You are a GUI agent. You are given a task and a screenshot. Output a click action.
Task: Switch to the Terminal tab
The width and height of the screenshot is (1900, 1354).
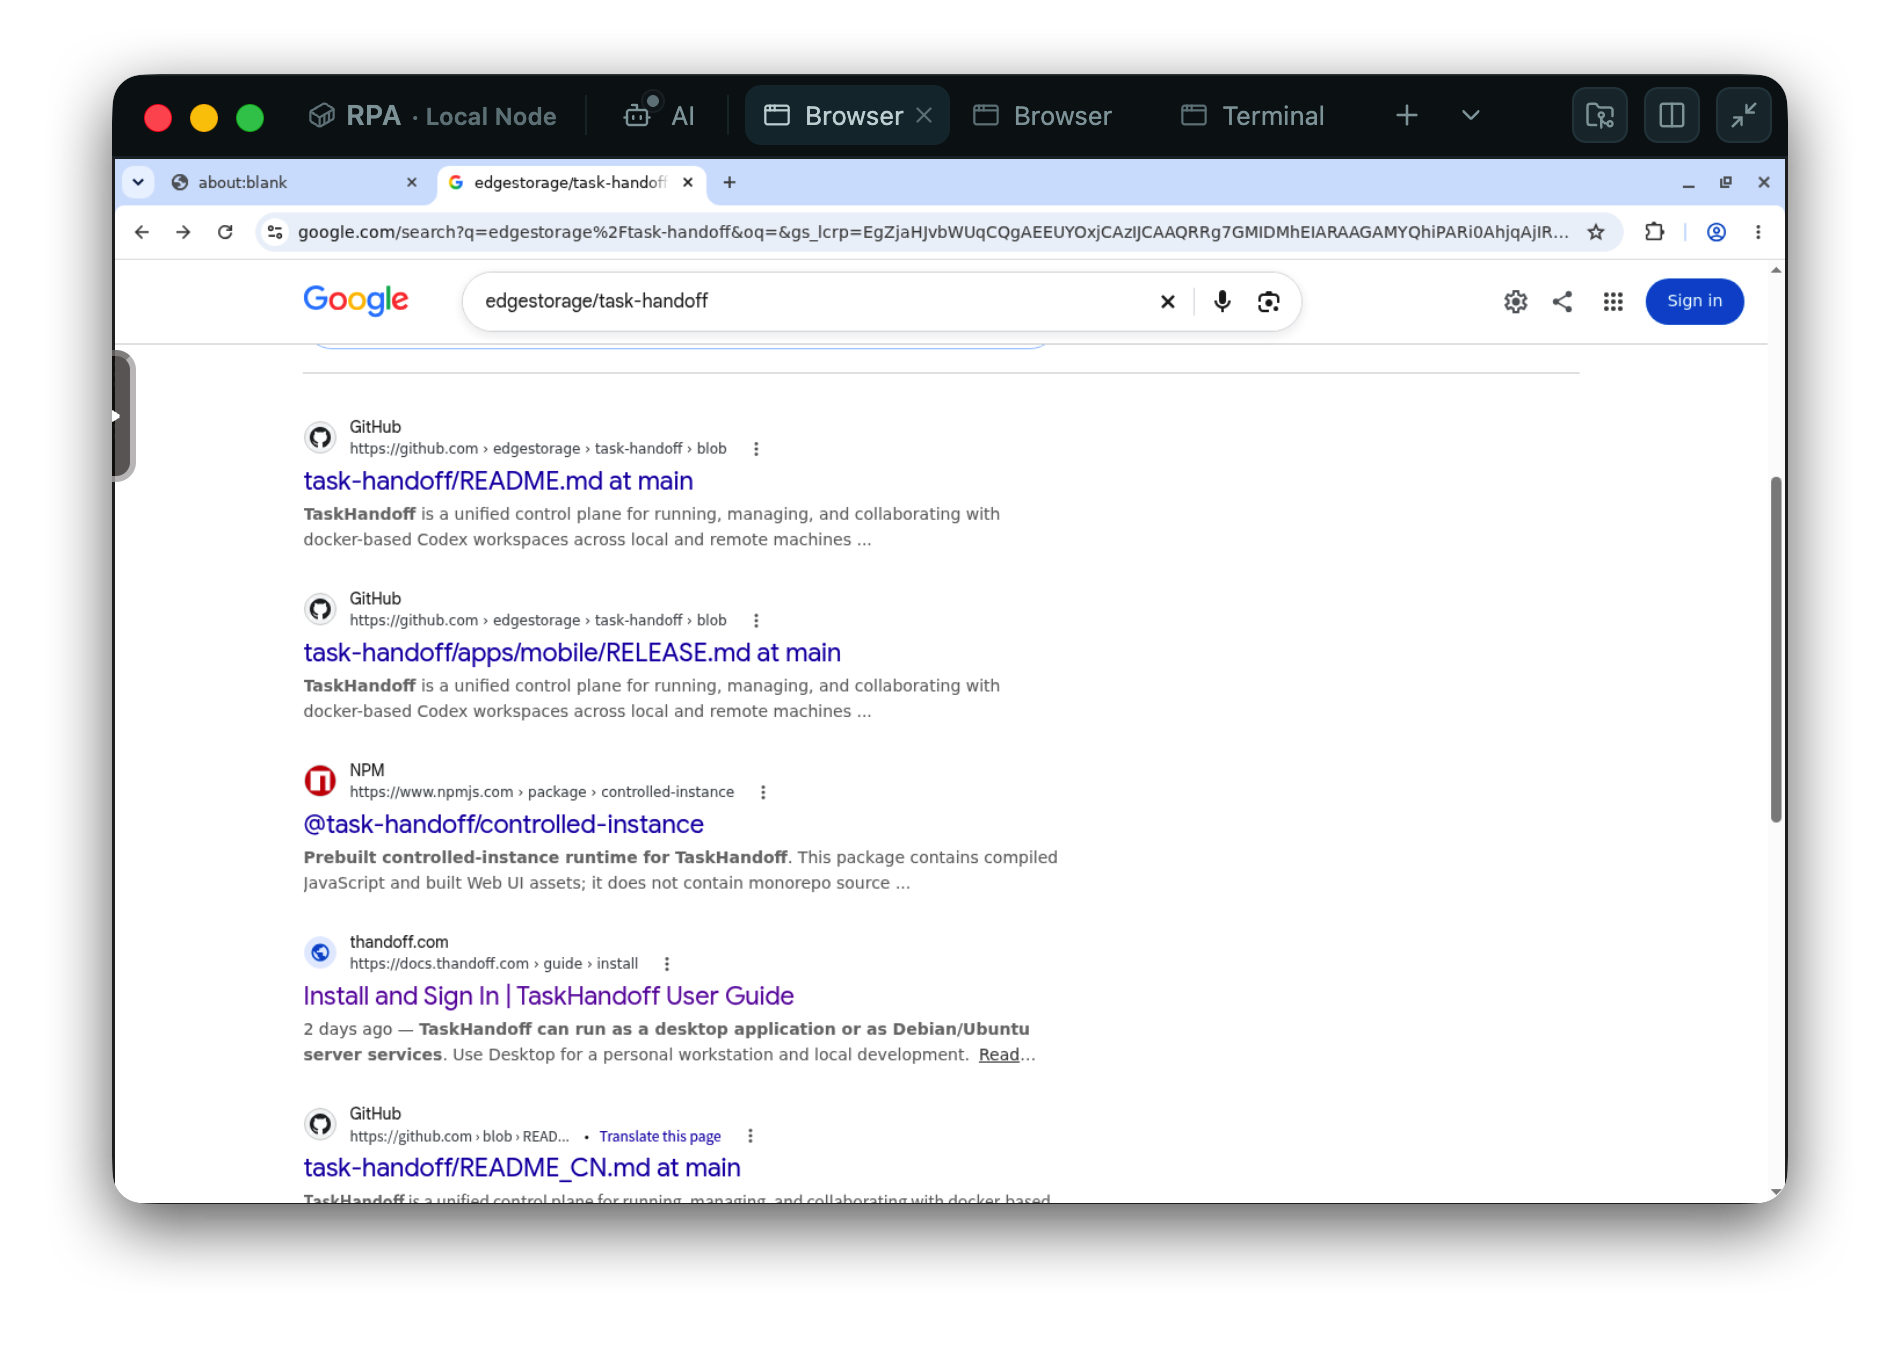pyautogui.click(x=1252, y=116)
